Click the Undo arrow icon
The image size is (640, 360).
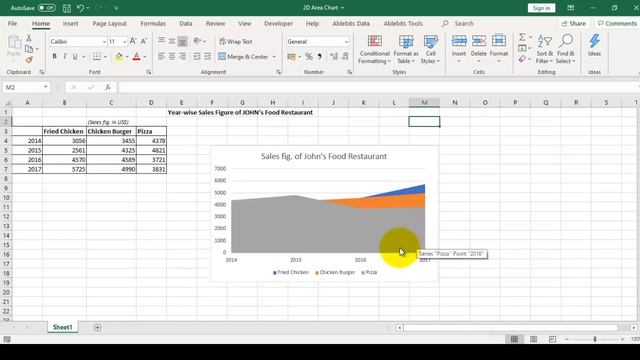[x=80, y=8]
